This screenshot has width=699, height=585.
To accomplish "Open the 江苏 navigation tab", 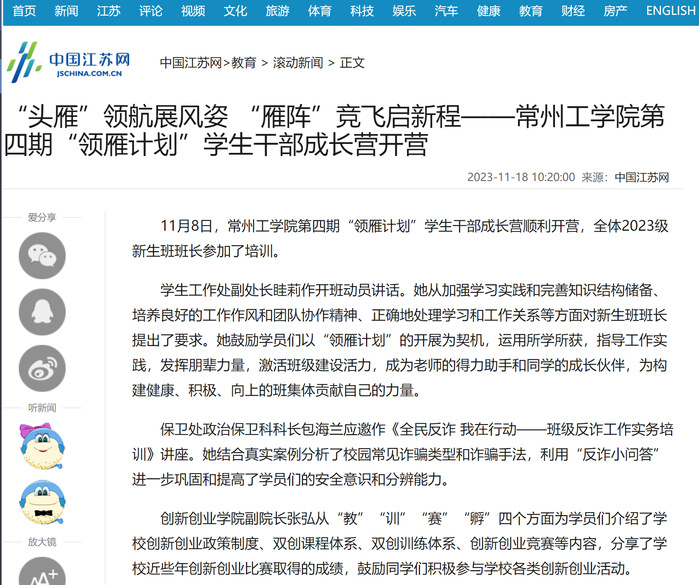I will click(x=109, y=11).
